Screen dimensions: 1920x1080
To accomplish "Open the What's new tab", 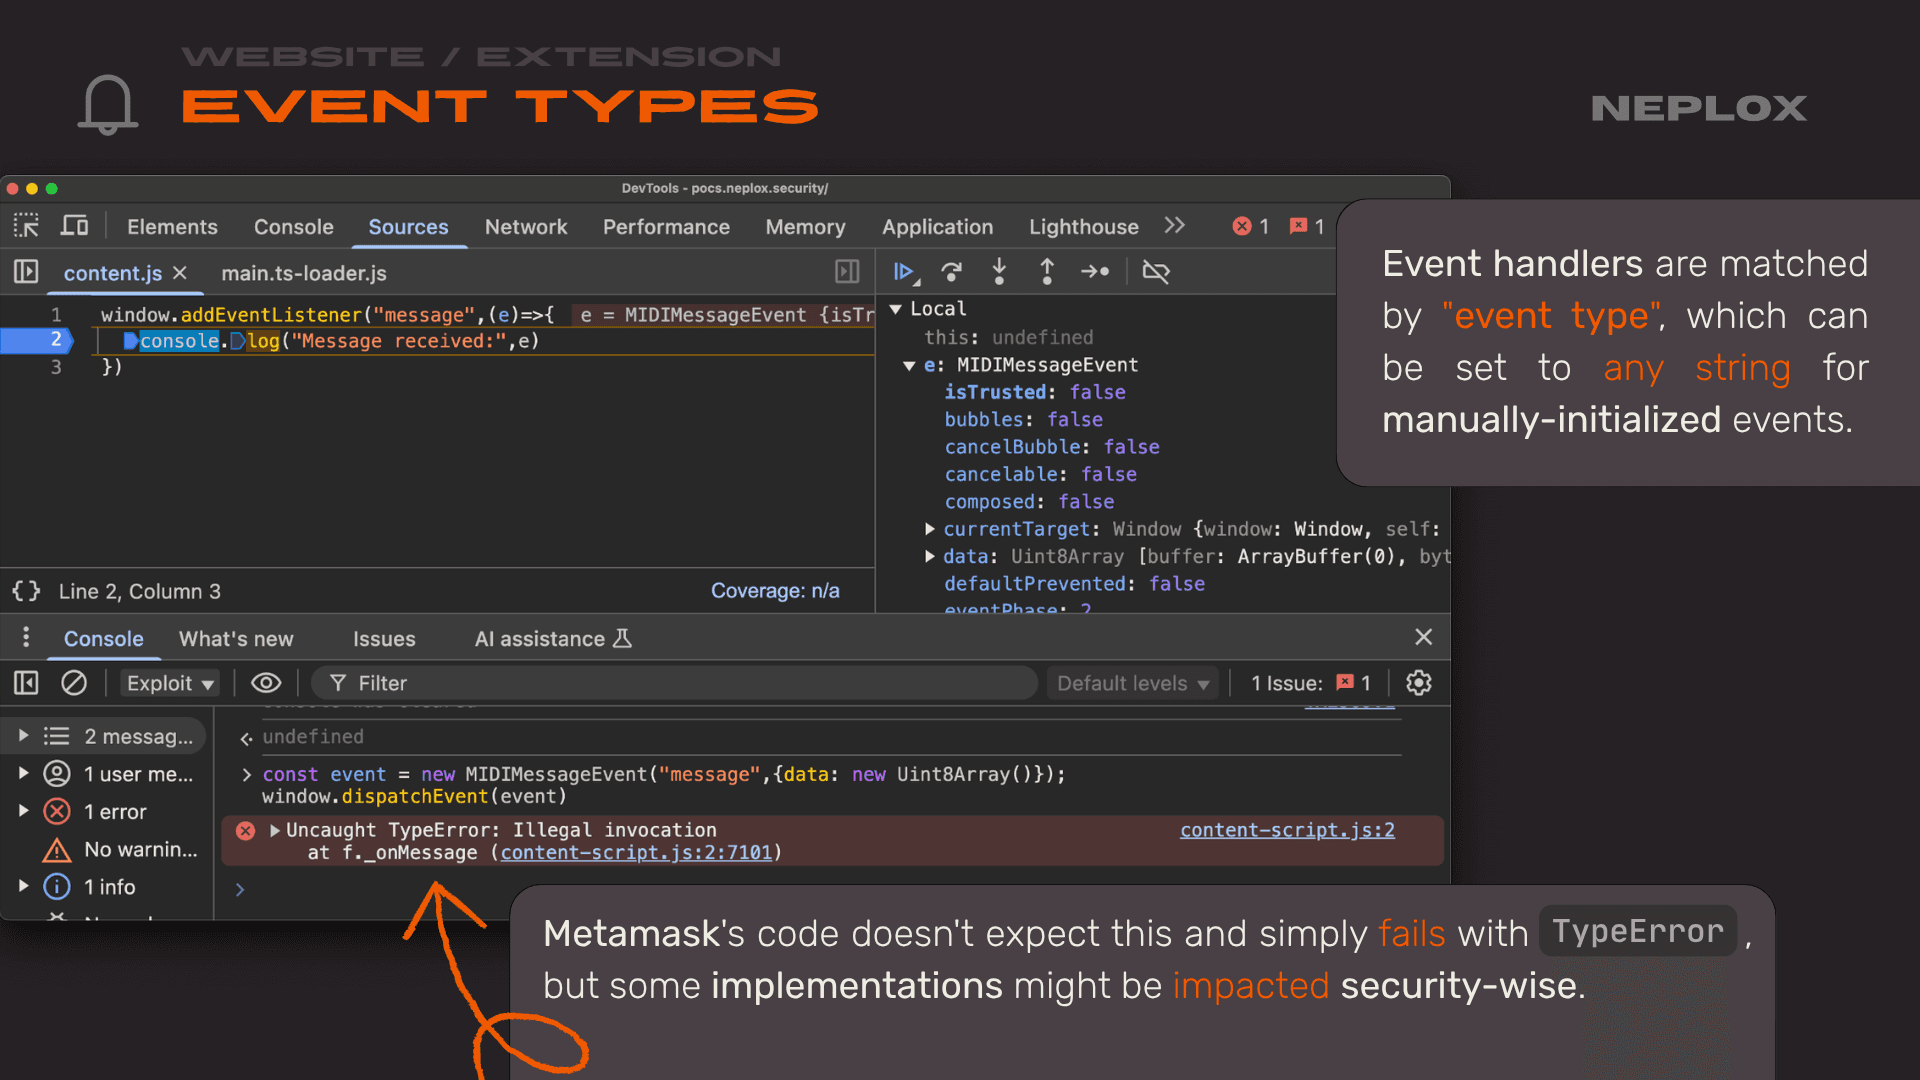I will tap(236, 638).
